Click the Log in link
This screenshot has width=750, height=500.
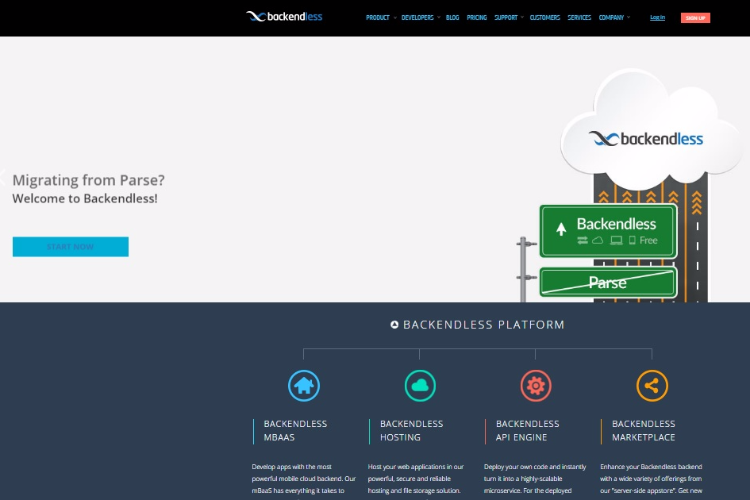[x=657, y=18]
